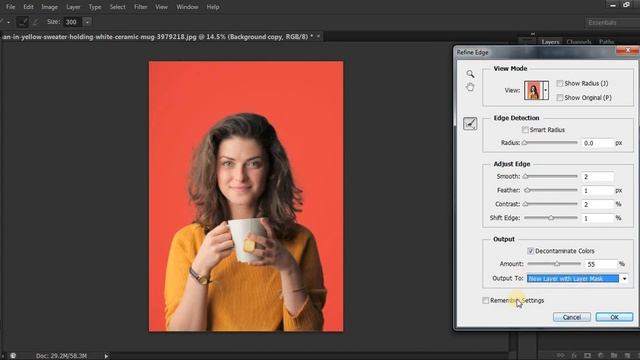Choose the Erase Refinements brush in options bar
Viewport: 640px width, 360px height.
[36, 22]
